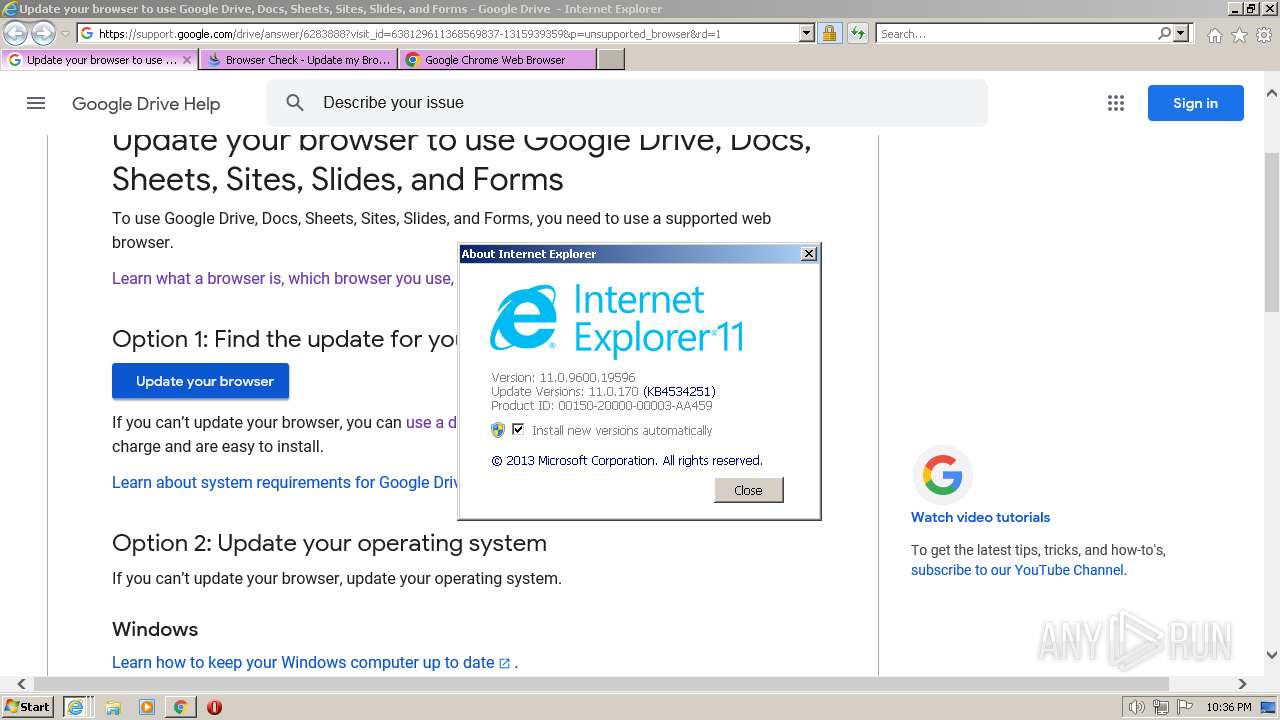Select the 'Update your browser to use' tab
This screenshot has width=1280, height=720.
click(100, 60)
